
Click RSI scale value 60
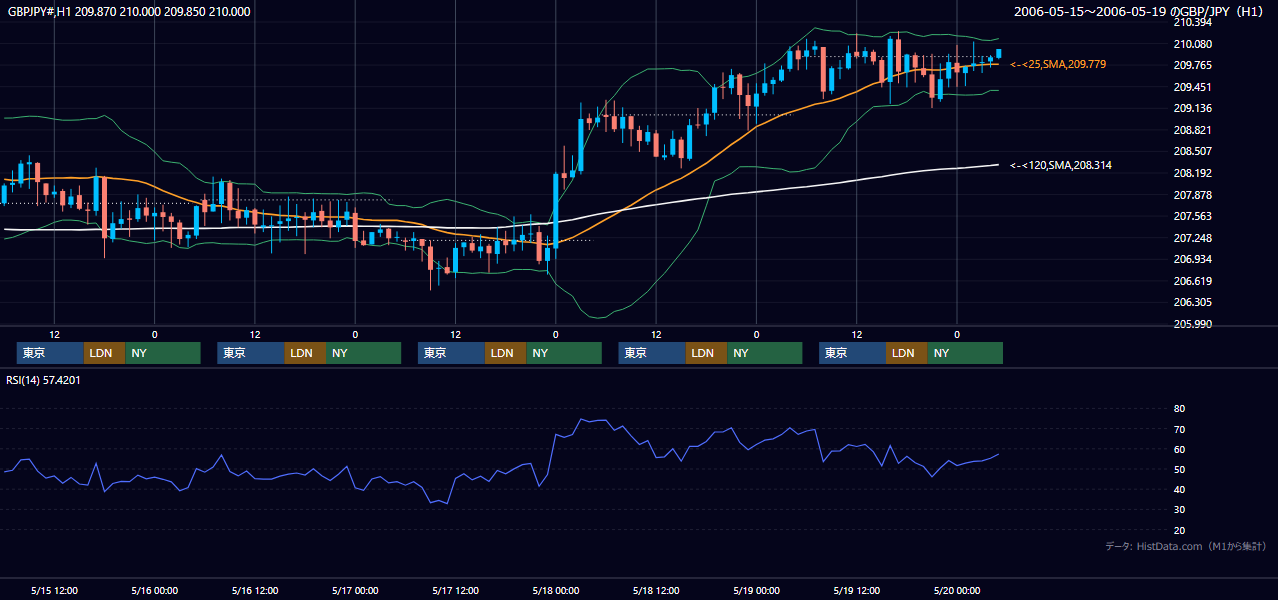(x=1179, y=449)
